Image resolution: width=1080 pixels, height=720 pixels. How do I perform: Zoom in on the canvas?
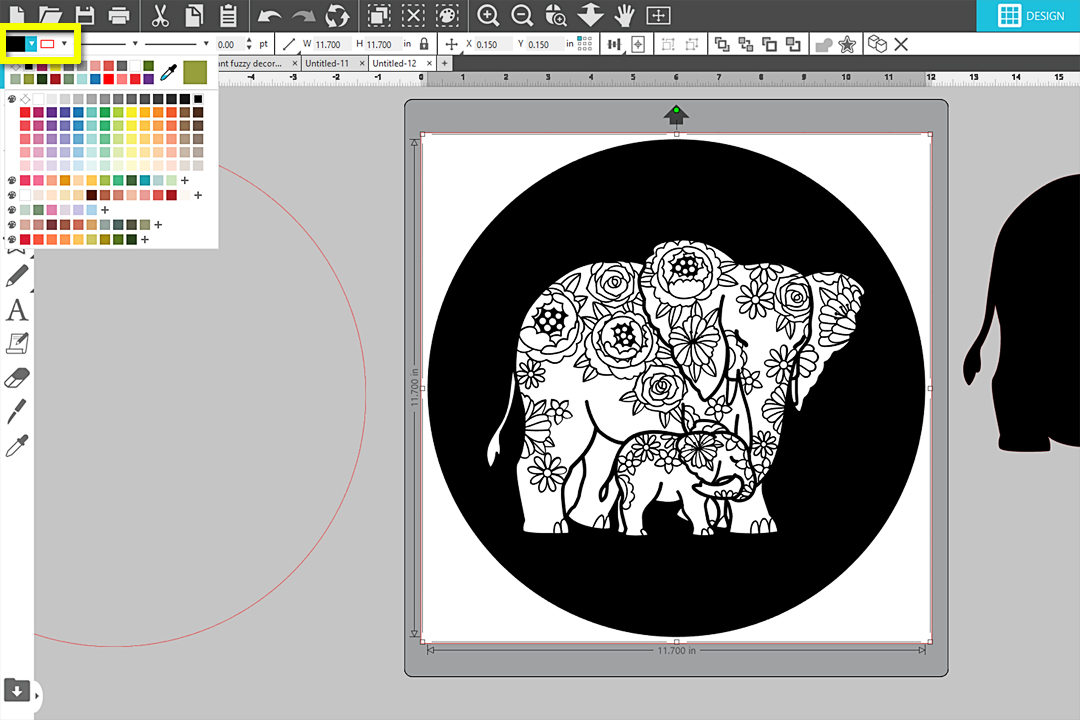488,14
